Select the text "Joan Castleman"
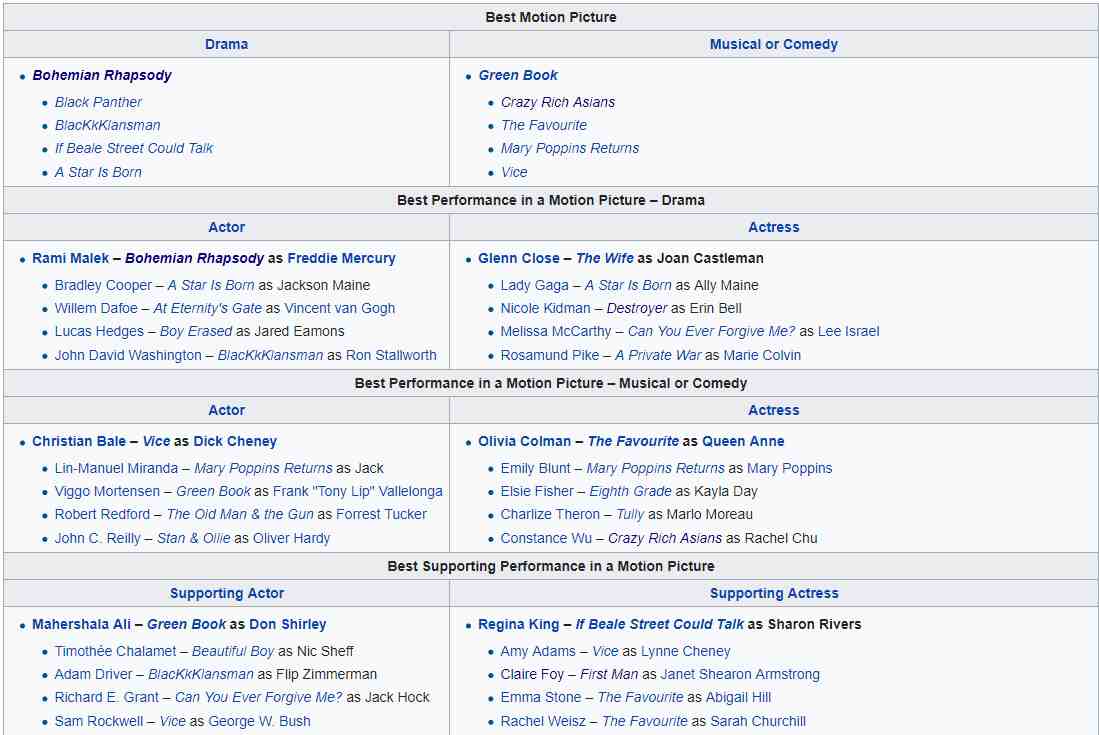The image size is (1099, 735). 710,258
